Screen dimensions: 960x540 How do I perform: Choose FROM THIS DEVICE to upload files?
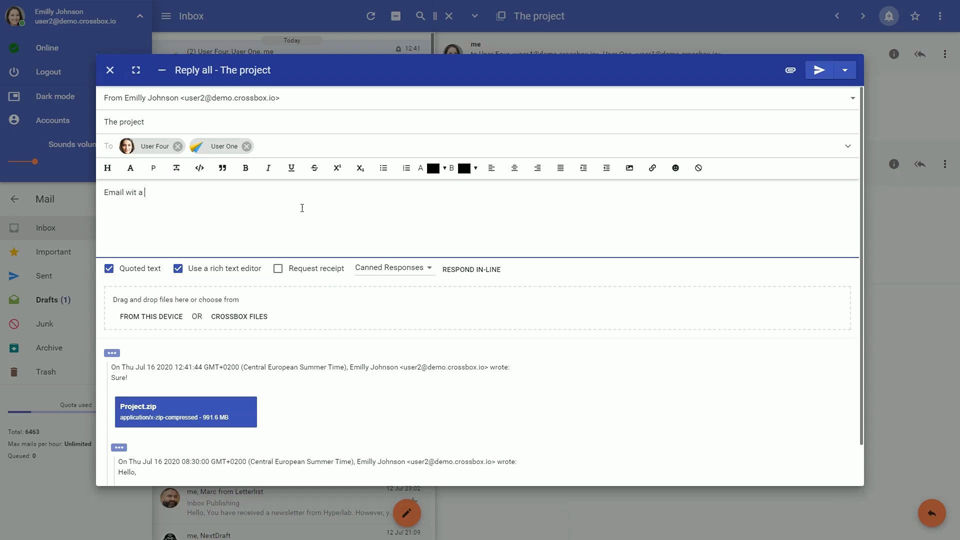point(151,317)
